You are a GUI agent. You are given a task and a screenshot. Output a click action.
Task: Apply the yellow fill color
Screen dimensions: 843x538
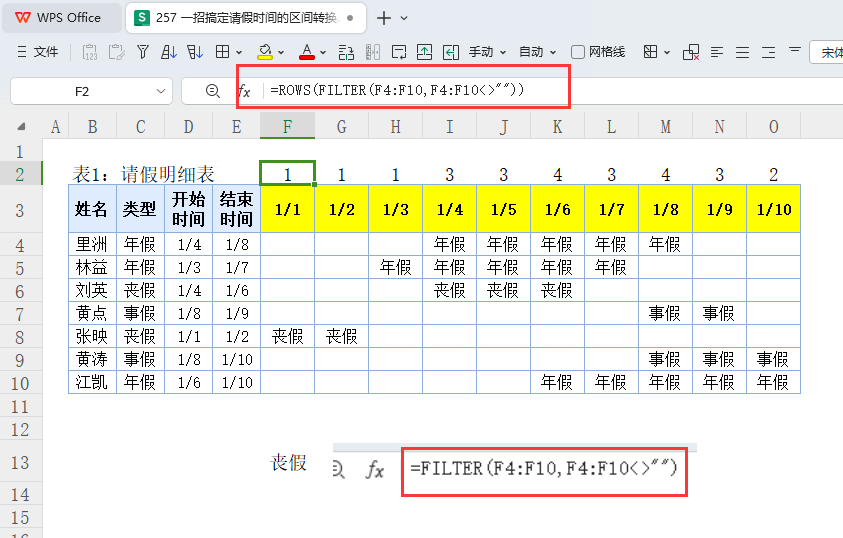pos(265,52)
